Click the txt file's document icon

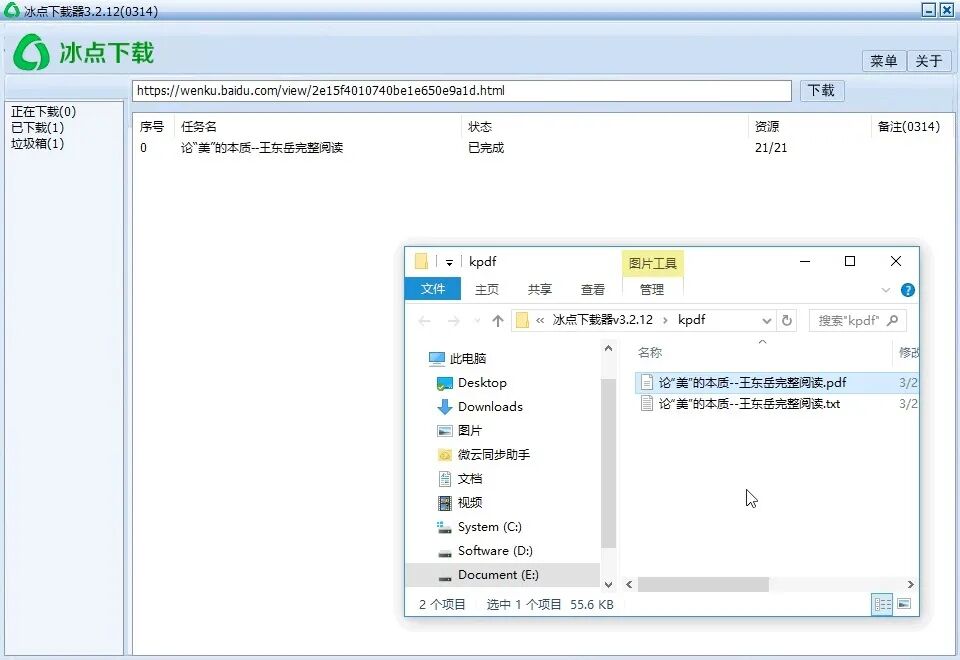tap(647, 403)
